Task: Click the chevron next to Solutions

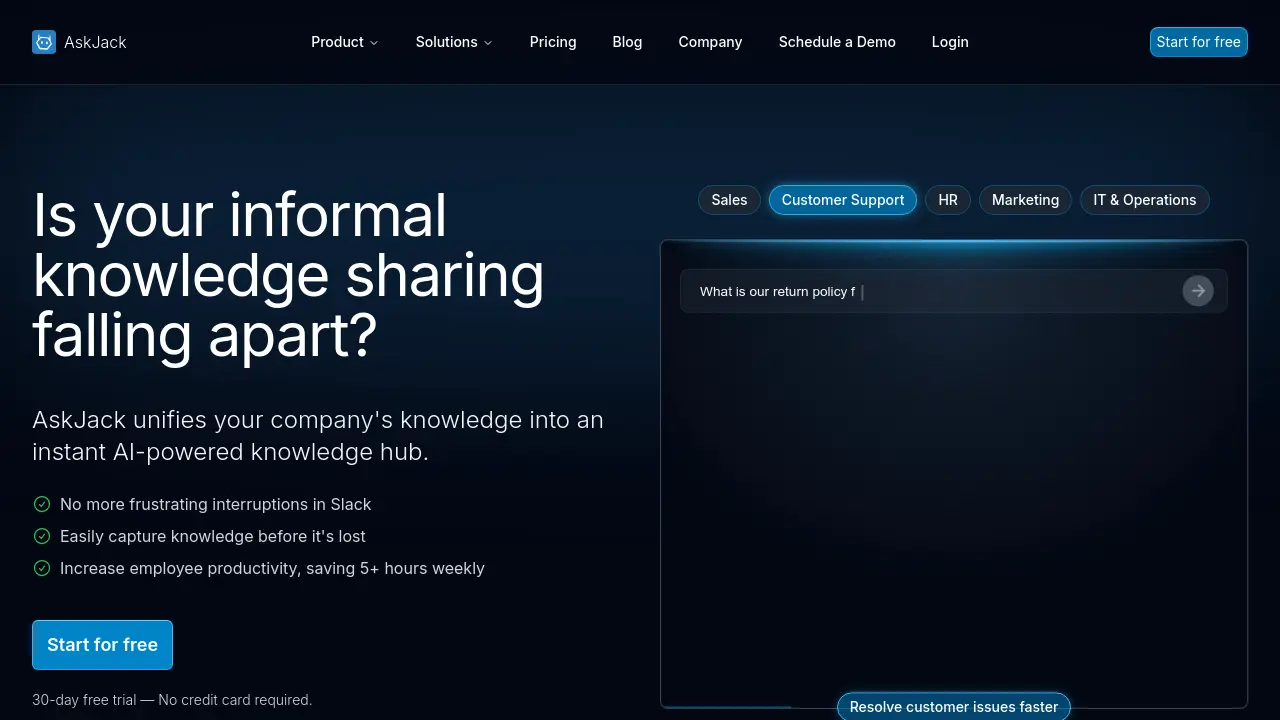Action: coord(487,43)
